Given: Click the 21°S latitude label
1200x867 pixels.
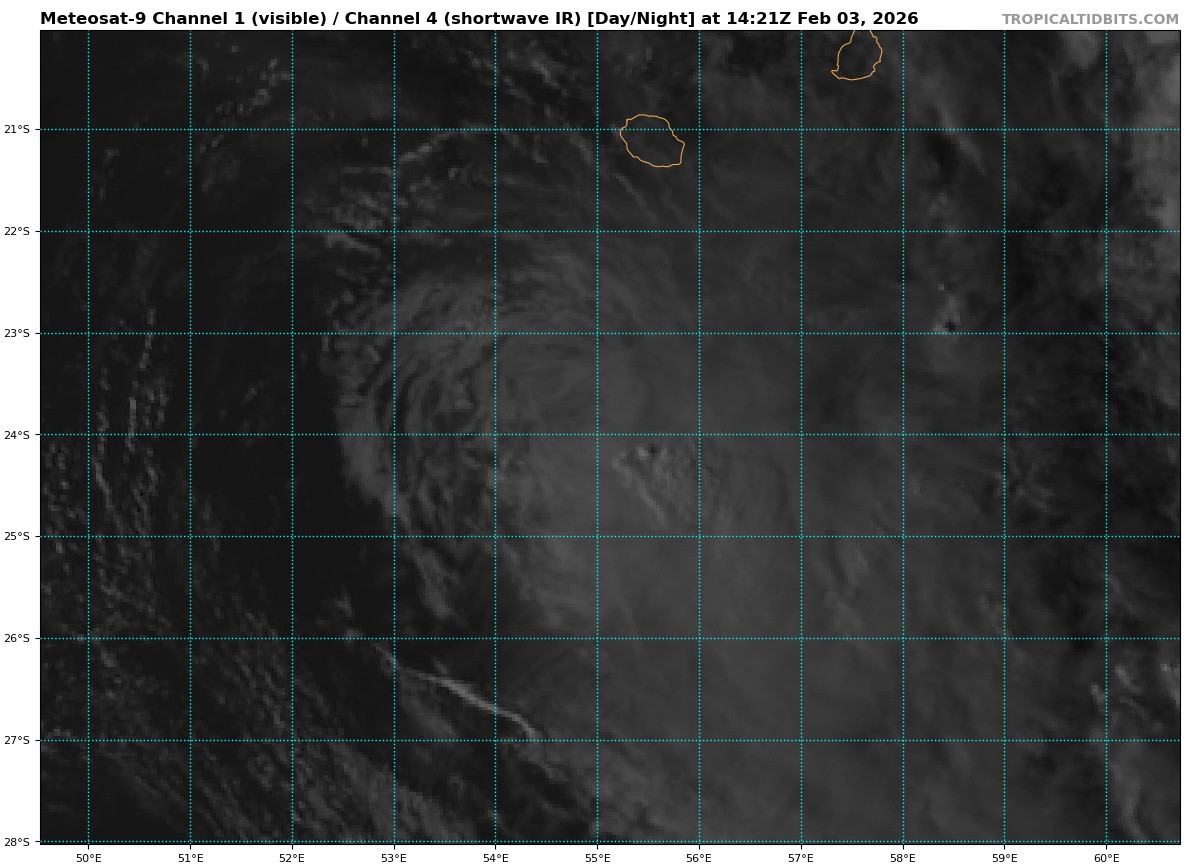Looking at the screenshot, I should (17, 130).
